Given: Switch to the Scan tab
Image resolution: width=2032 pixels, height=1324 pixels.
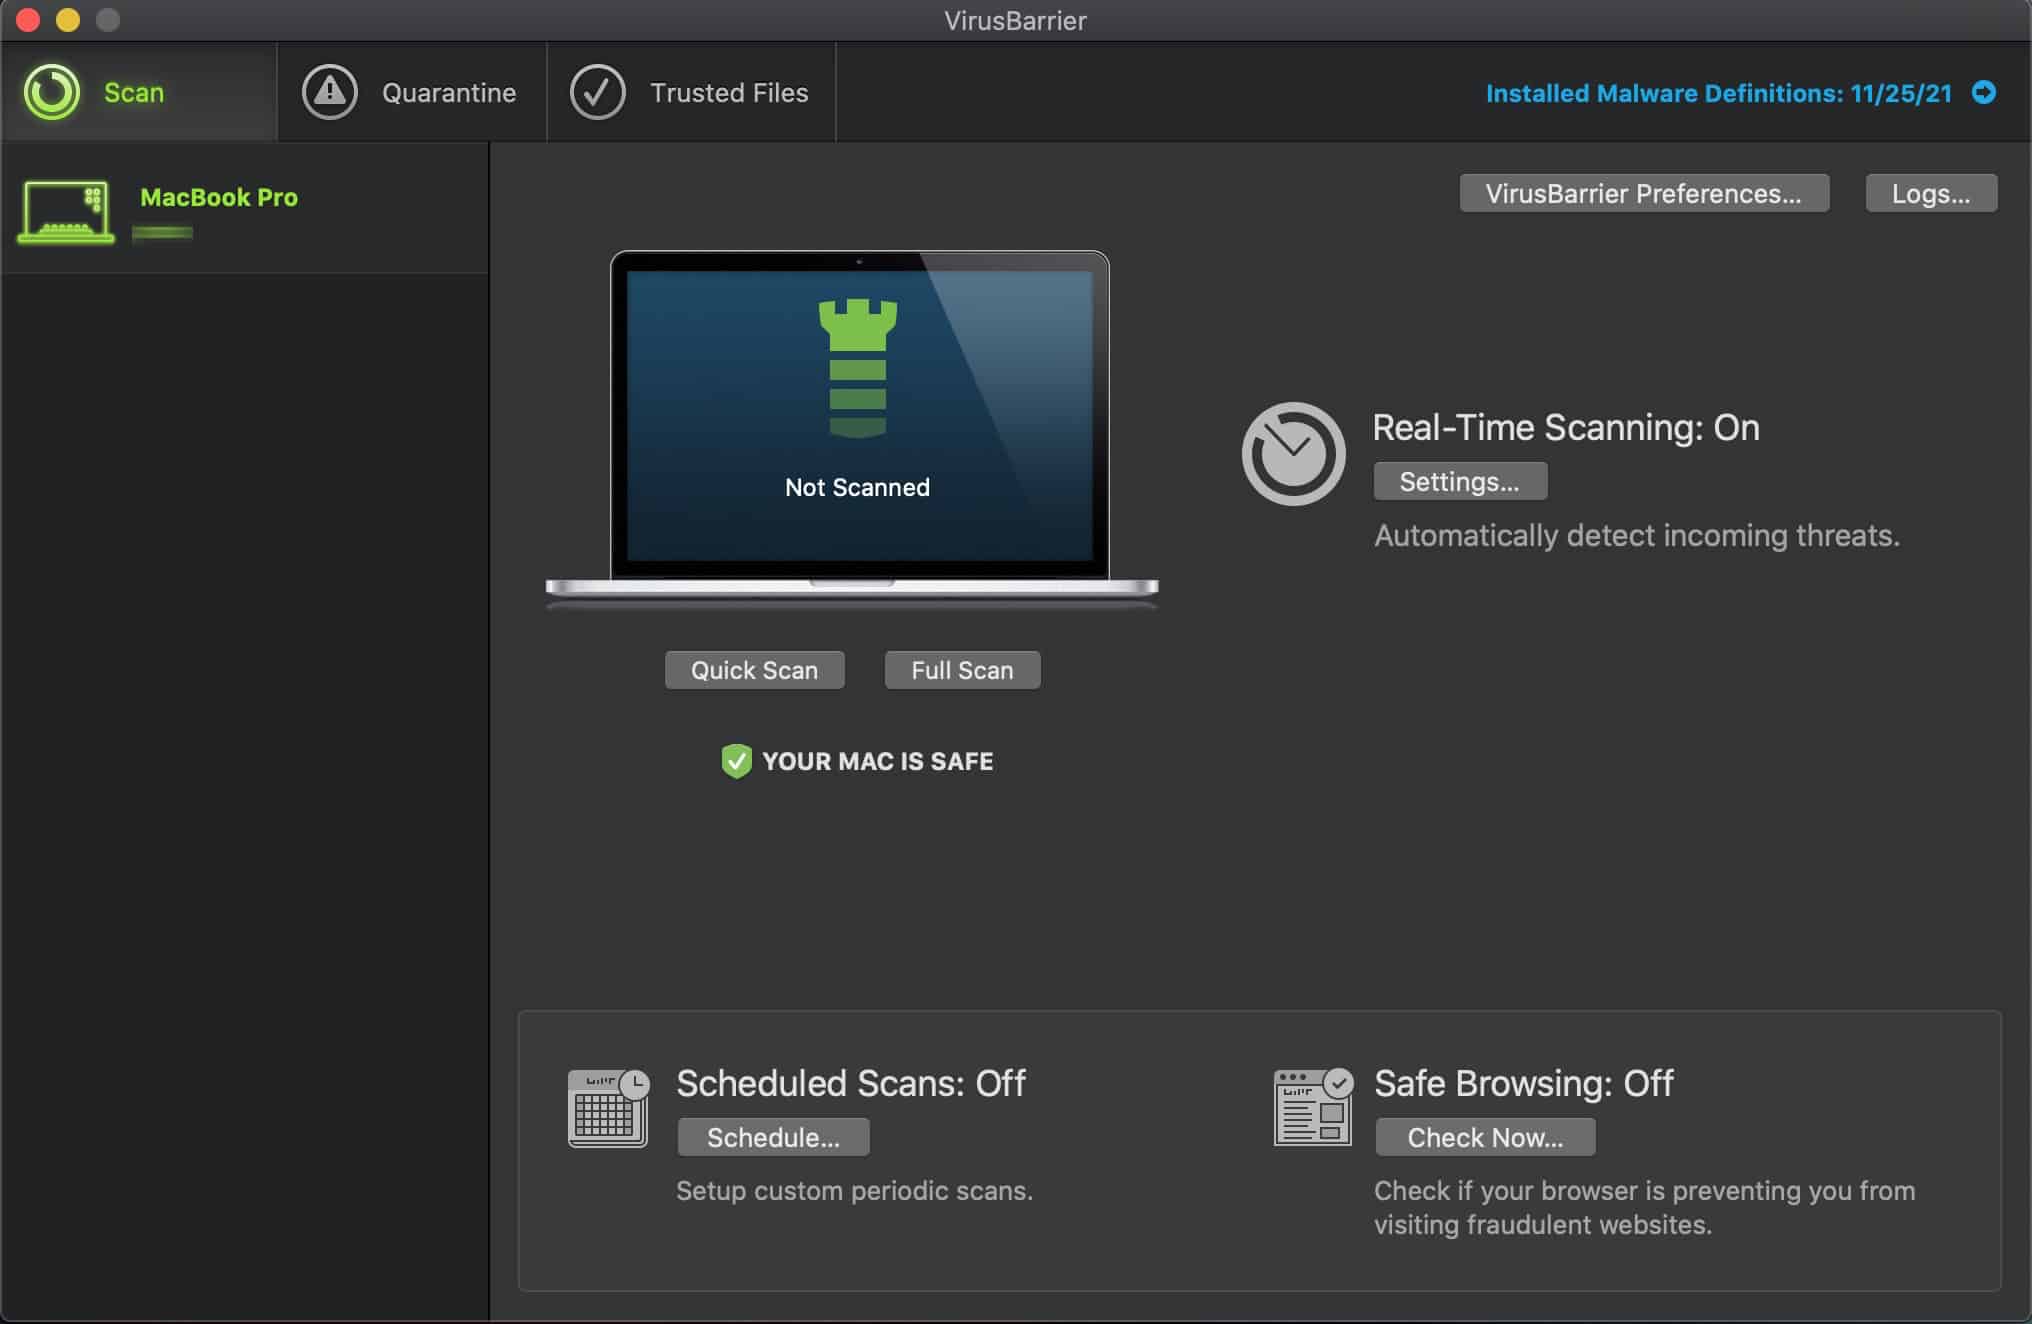Looking at the screenshot, I should (x=139, y=92).
